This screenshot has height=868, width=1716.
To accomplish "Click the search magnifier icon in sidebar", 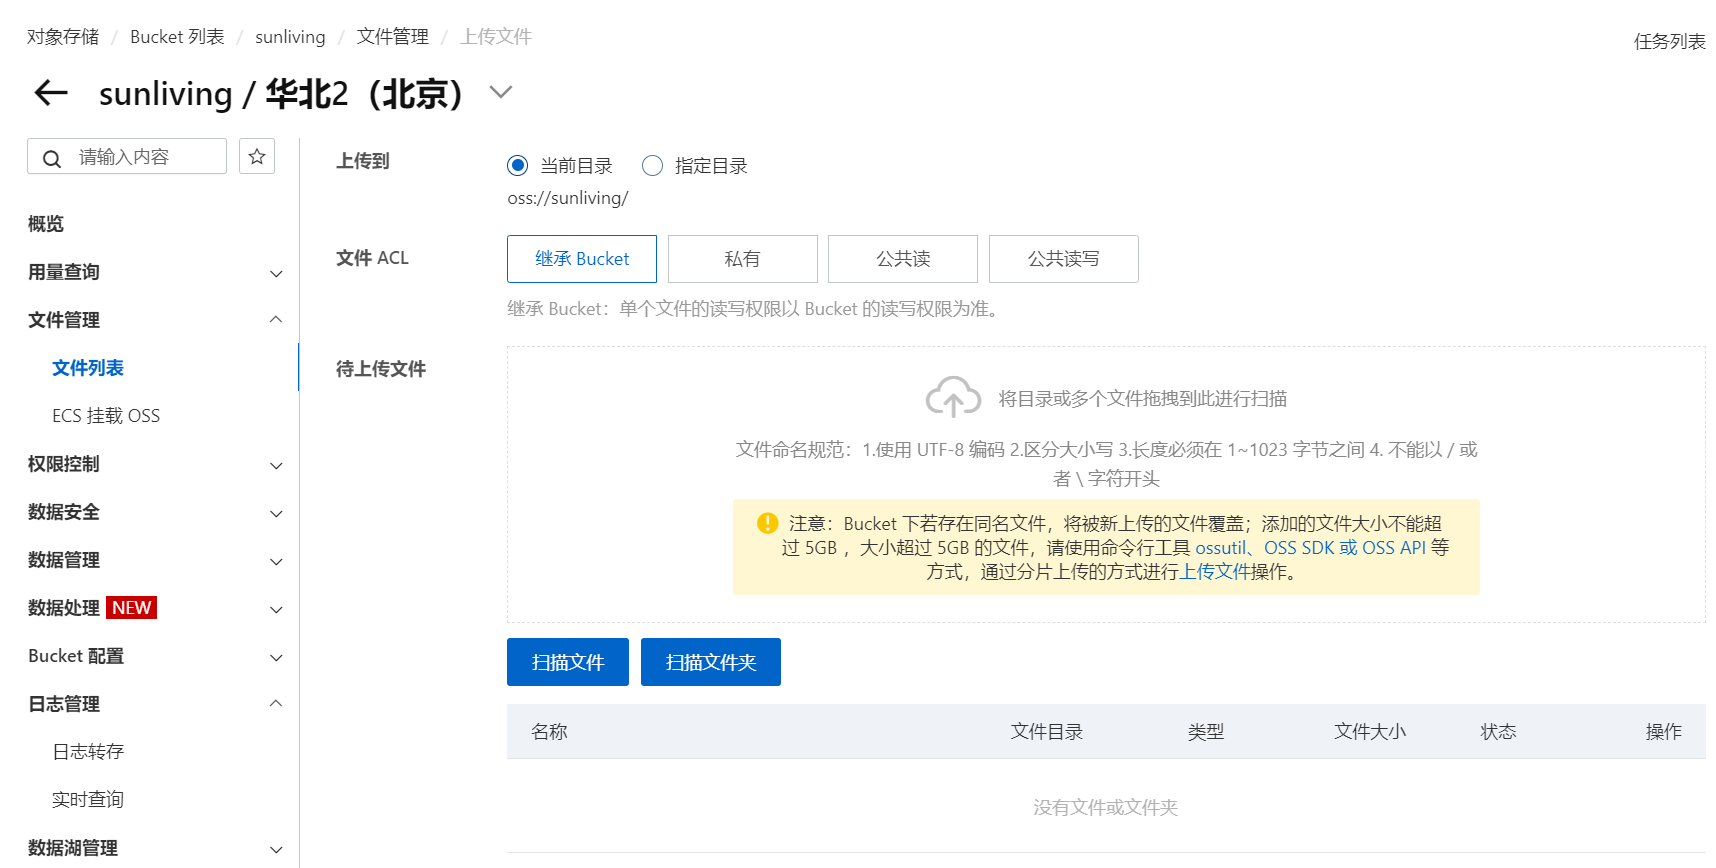I will pos(52,158).
